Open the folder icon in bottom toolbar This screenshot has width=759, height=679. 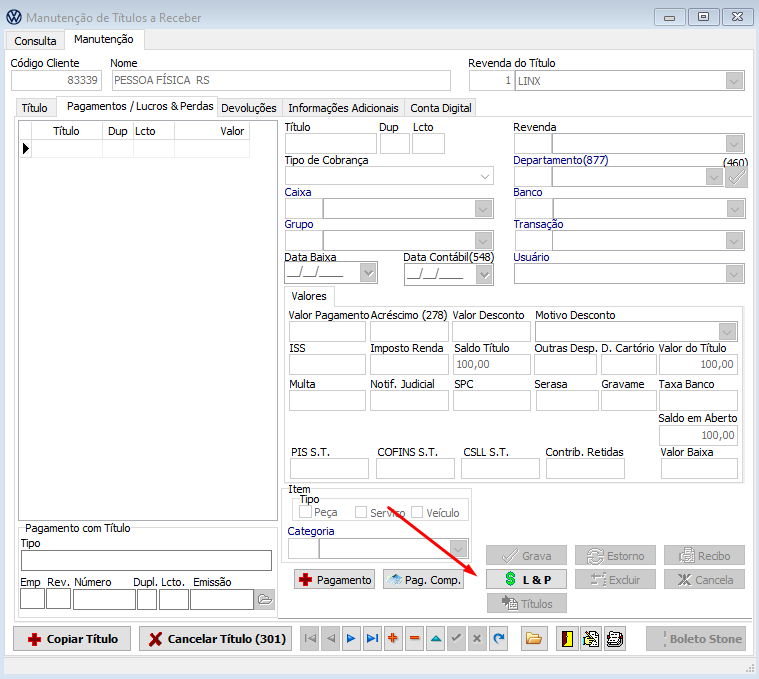tap(533, 639)
